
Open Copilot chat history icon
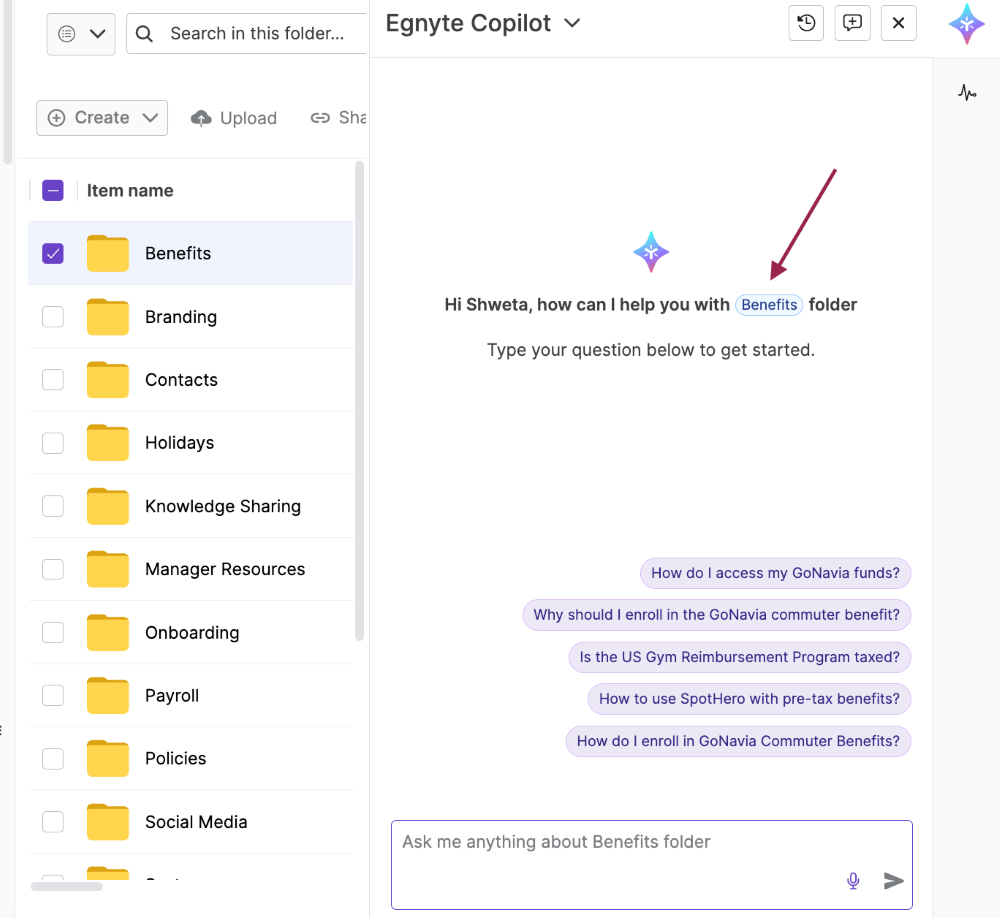coord(806,23)
